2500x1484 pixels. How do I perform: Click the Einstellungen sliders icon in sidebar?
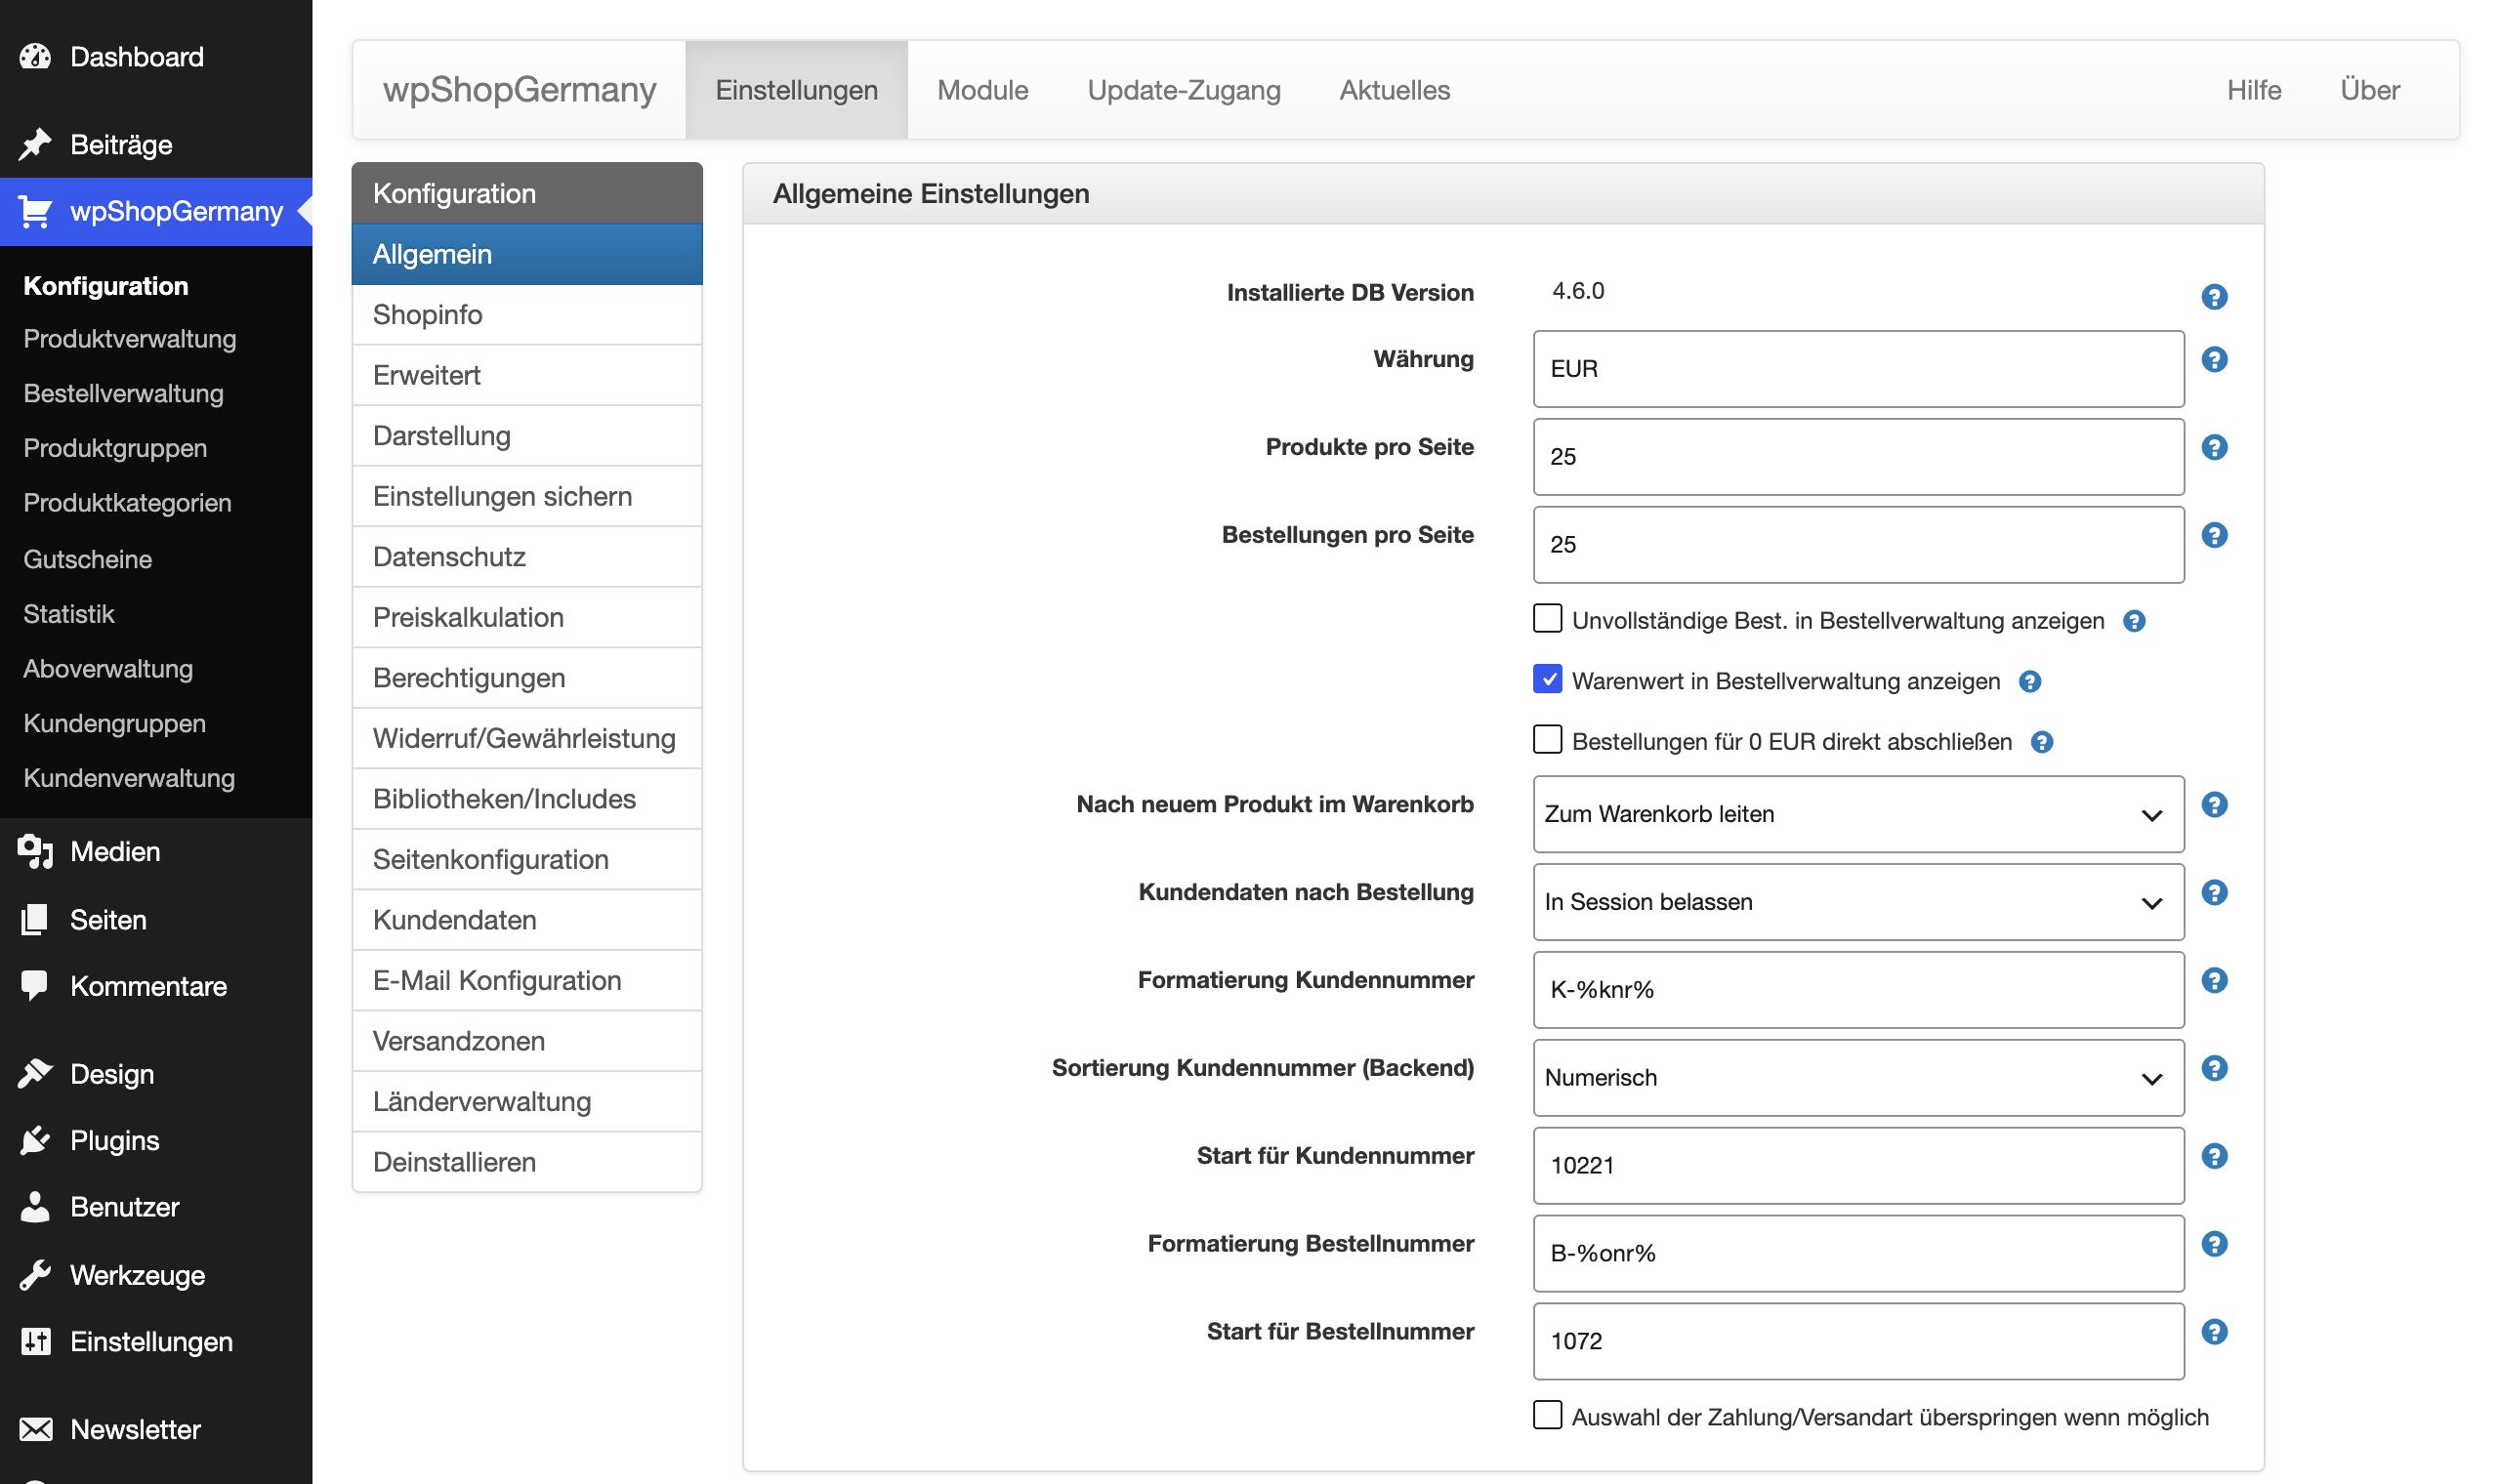click(35, 1342)
